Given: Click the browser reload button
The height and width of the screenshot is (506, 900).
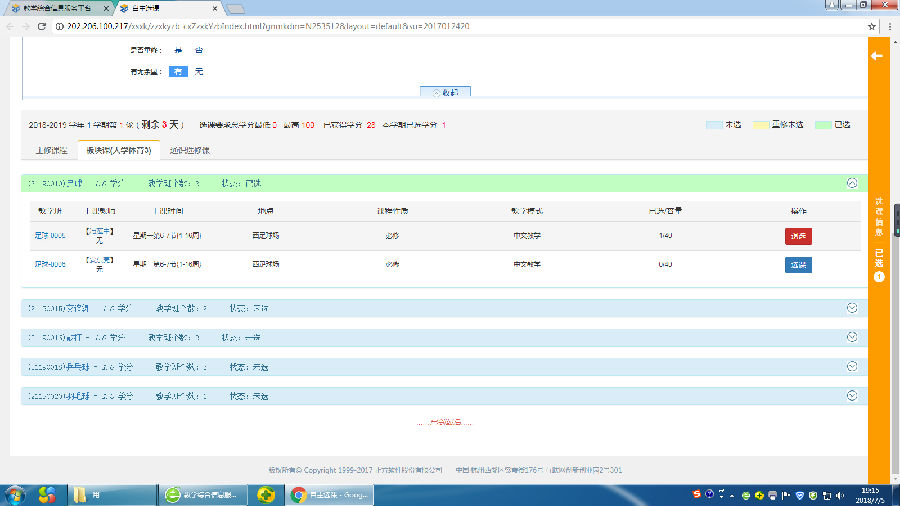Looking at the screenshot, I should click(41, 25).
